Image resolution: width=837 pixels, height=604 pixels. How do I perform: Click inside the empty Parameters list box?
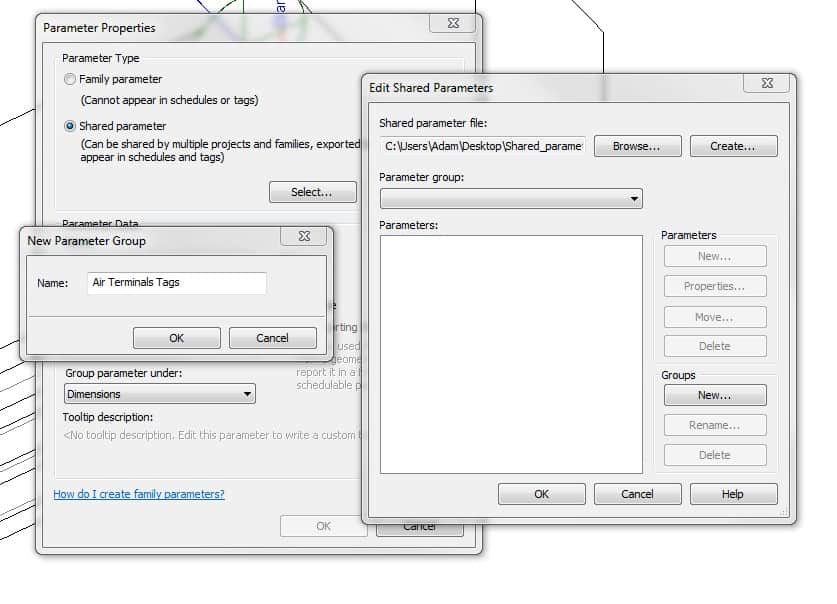(x=510, y=353)
